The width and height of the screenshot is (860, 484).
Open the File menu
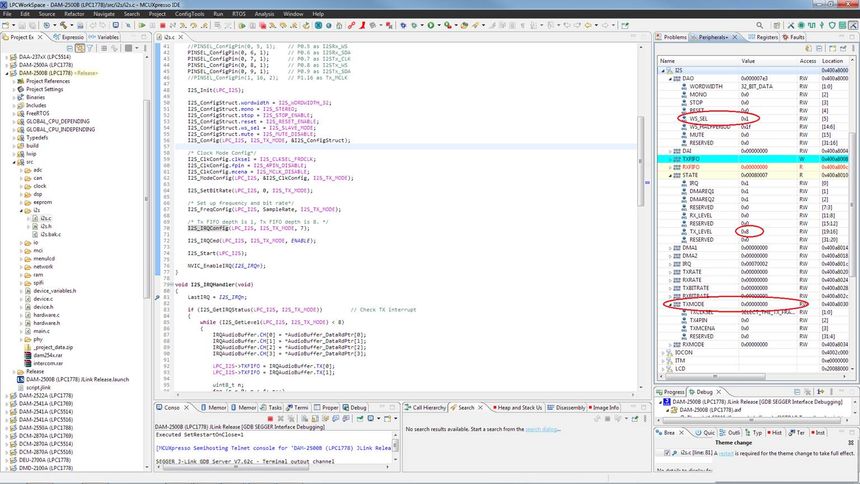[x=7, y=14]
